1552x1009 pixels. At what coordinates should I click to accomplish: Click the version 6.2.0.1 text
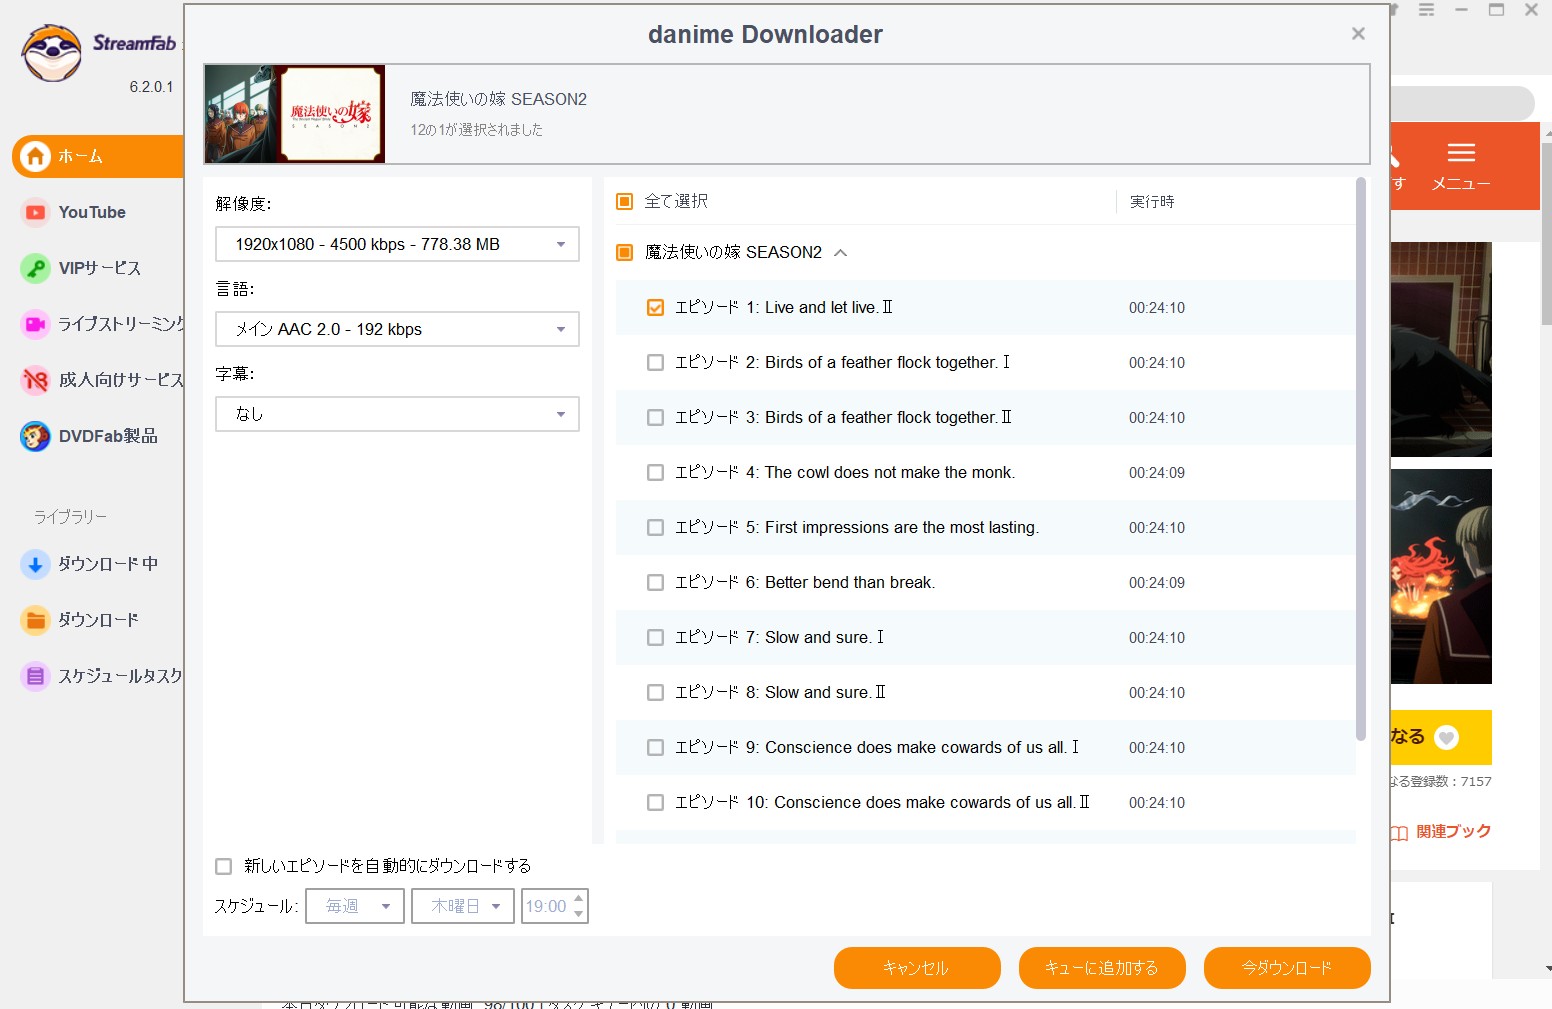click(x=151, y=87)
